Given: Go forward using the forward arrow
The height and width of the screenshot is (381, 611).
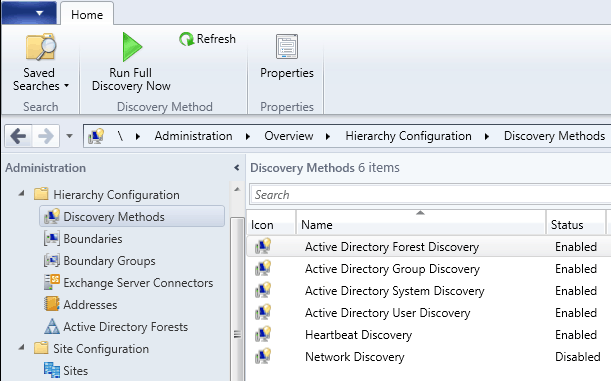Looking at the screenshot, I should click(x=46, y=136).
